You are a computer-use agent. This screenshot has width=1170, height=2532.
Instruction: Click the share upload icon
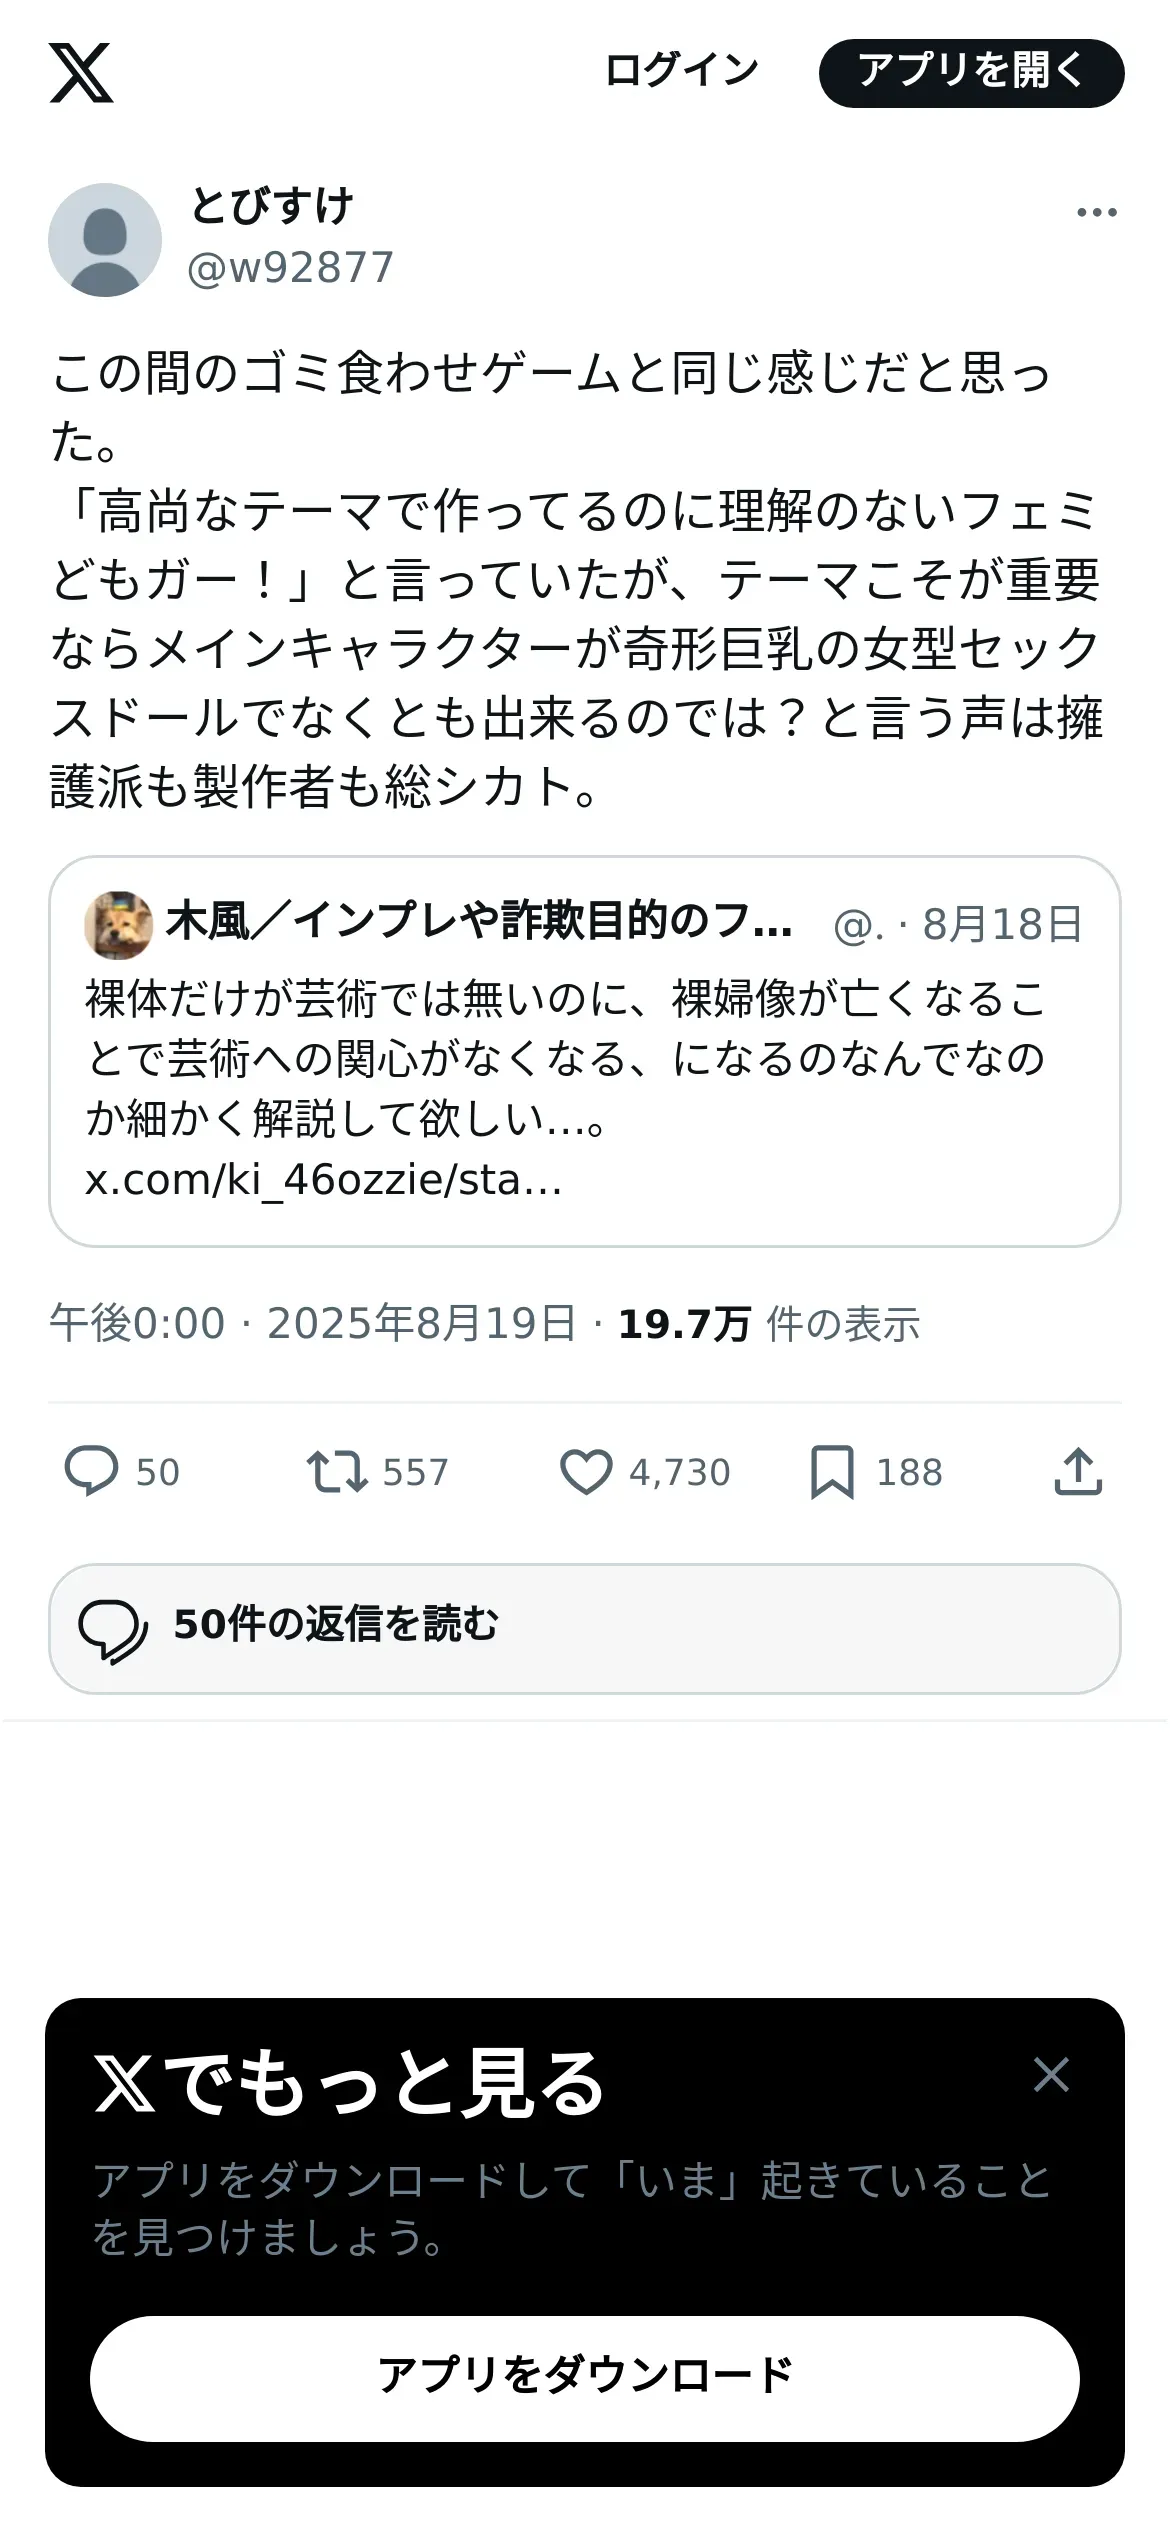point(1078,1472)
